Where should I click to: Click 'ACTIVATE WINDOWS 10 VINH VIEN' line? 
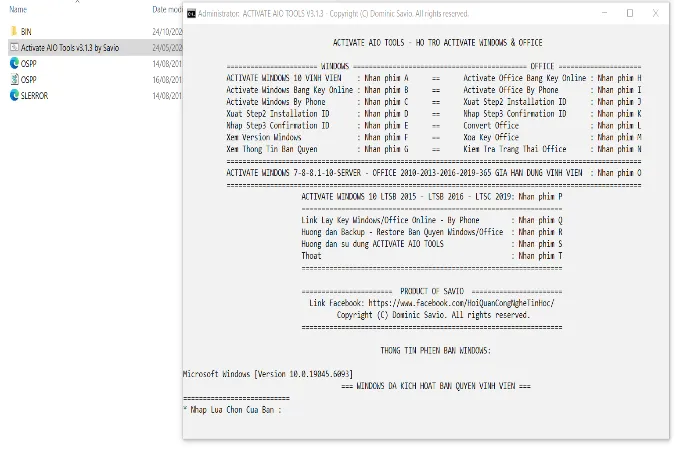pyautogui.click(x=317, y=78)
